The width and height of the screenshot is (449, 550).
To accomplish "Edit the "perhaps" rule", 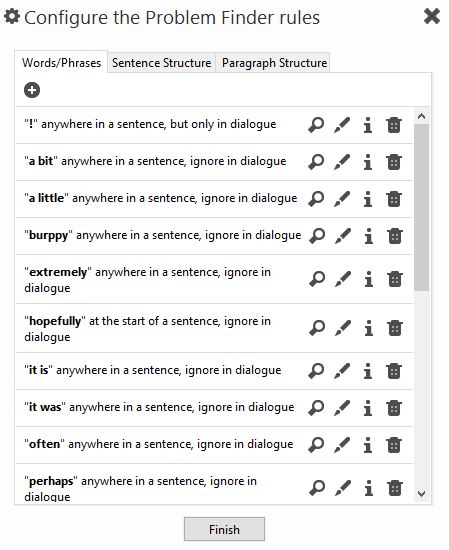I will (x=343, y=488).
